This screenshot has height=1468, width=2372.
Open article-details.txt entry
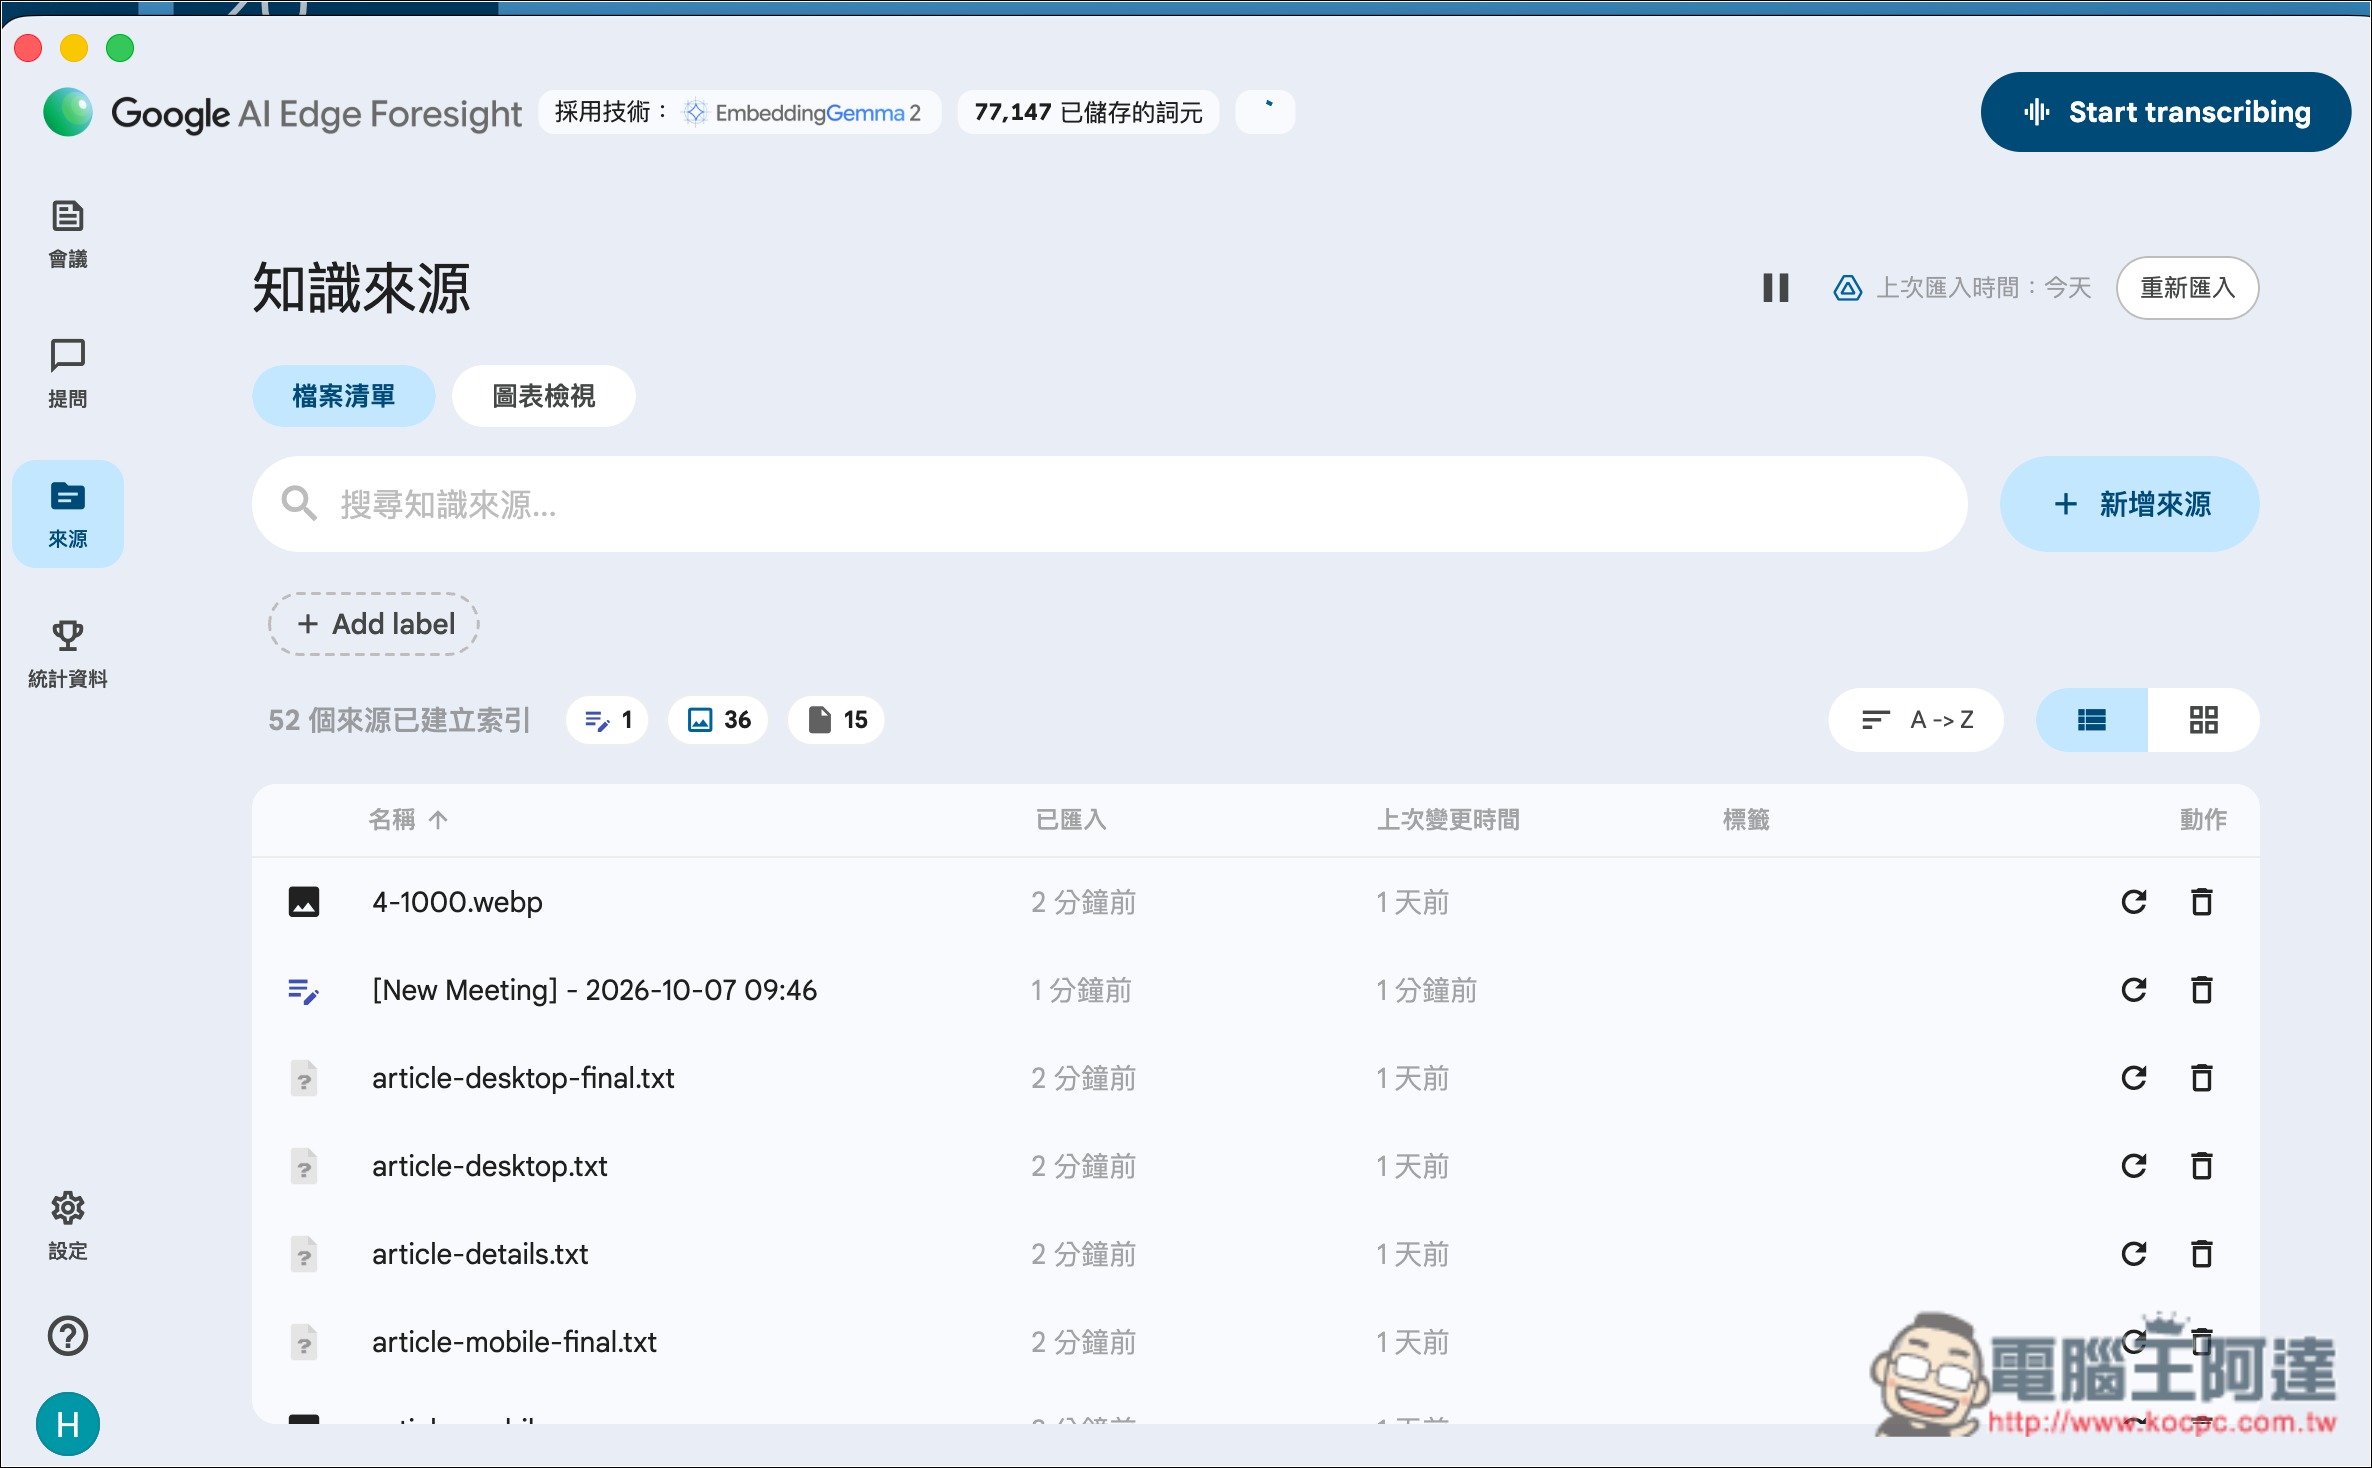click(1256, 1254)
